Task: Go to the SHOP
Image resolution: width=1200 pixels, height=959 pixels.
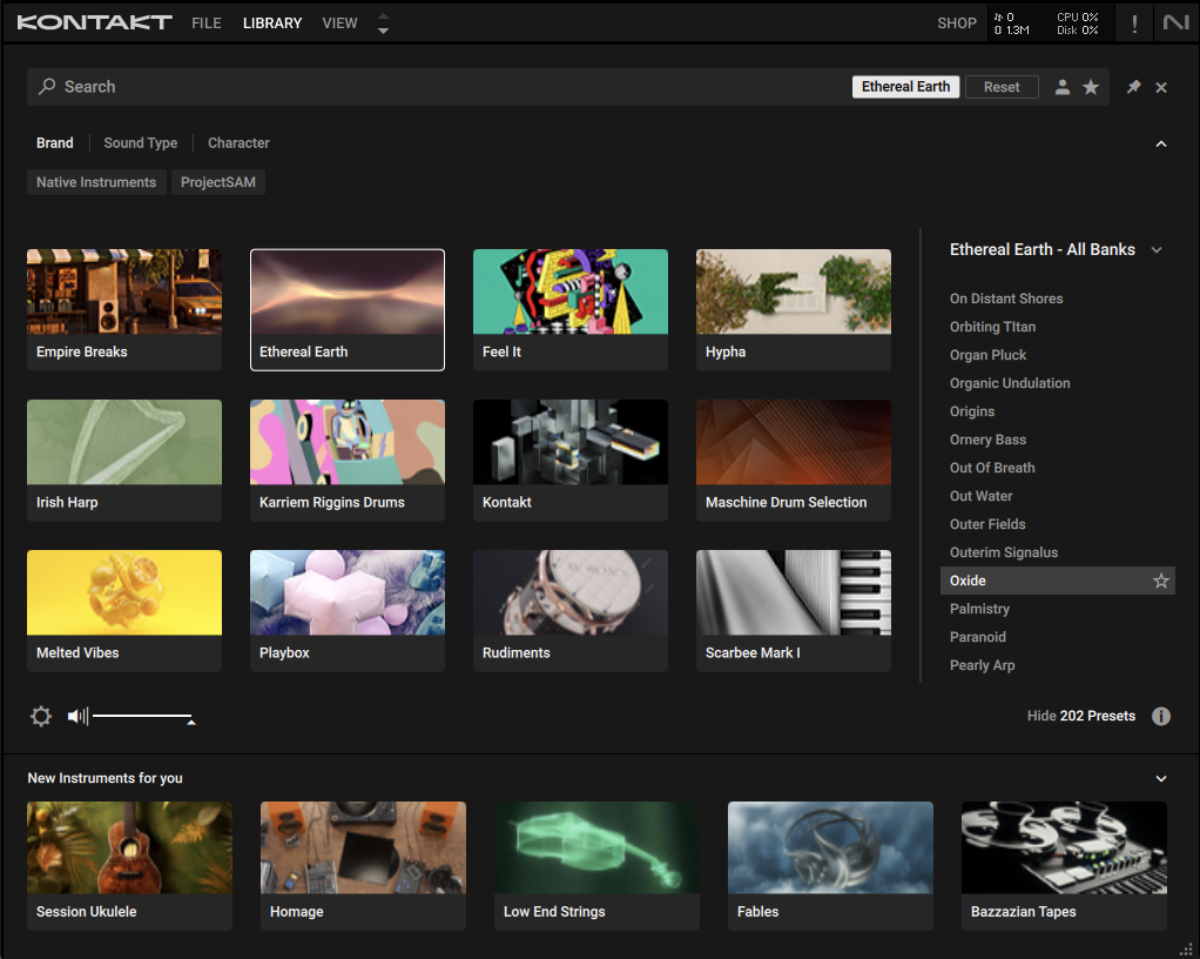Action: tap(957, 23)
